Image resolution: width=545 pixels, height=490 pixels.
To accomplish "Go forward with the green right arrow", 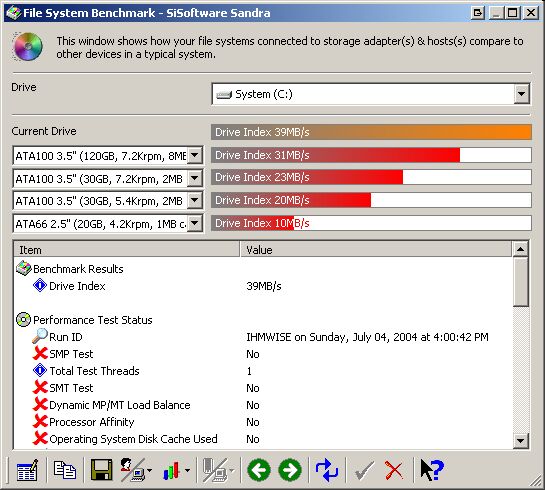I will click(290, 470).
